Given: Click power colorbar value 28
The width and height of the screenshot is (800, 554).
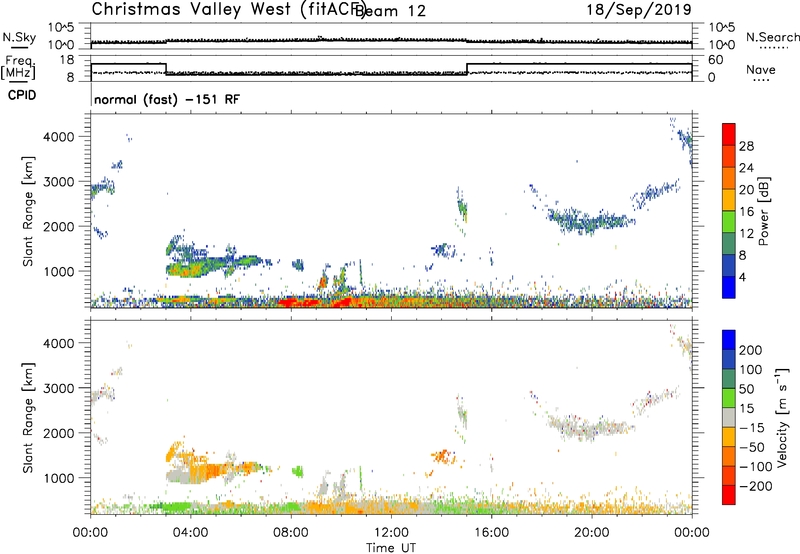Looking at the screenshot, I should click(746, 146).
